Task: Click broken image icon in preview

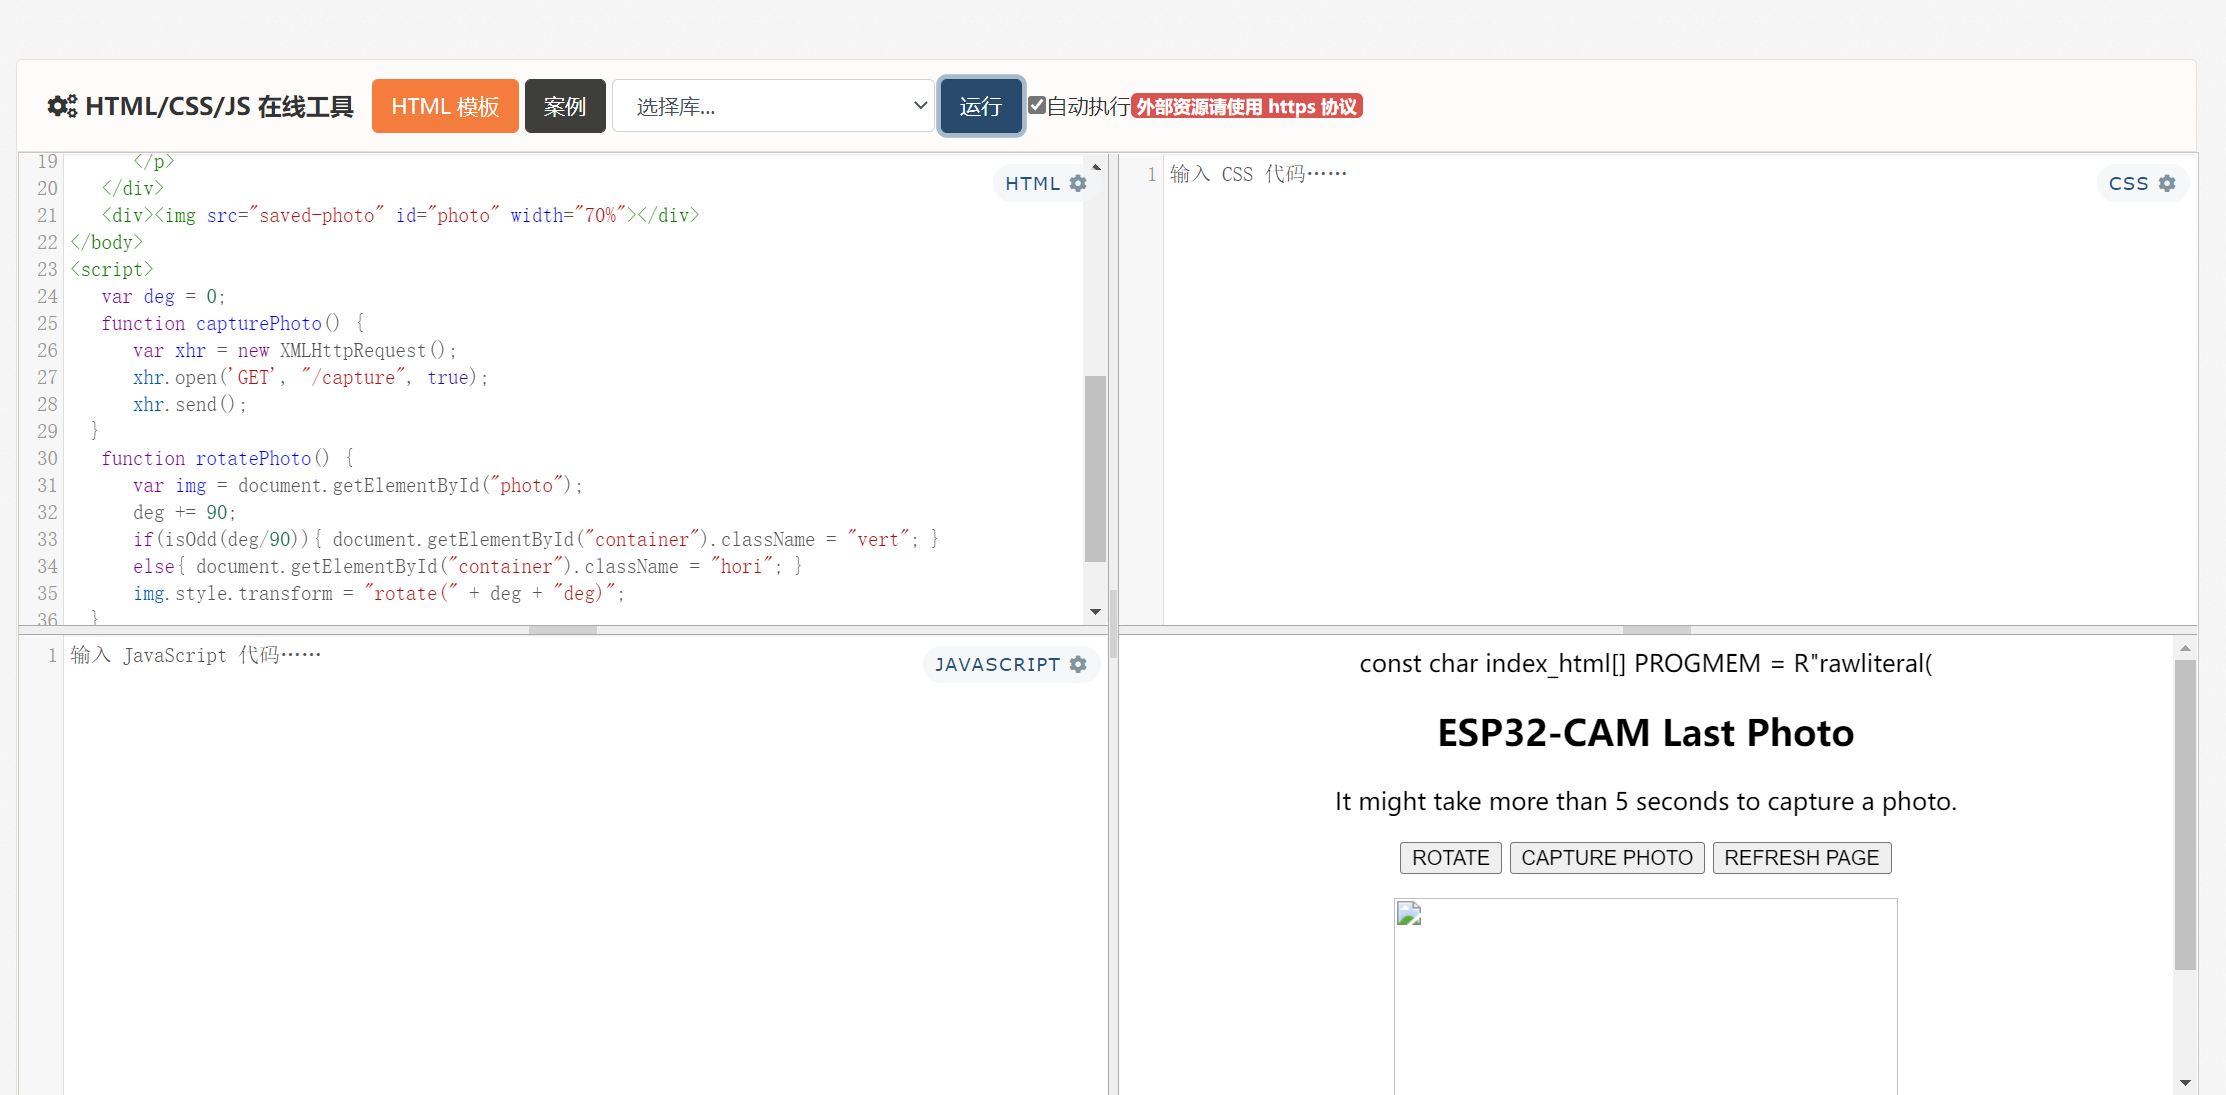Action: pyautogui.click(x=1409, y=913)
